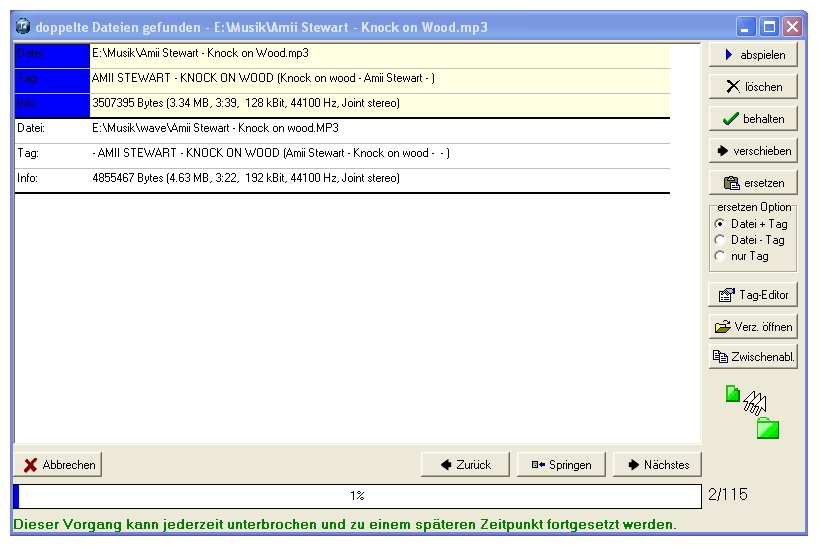Click the ersetzen replace button
Image resolution: width=818 pixels, height=546 pixels.
coord(753,183)
